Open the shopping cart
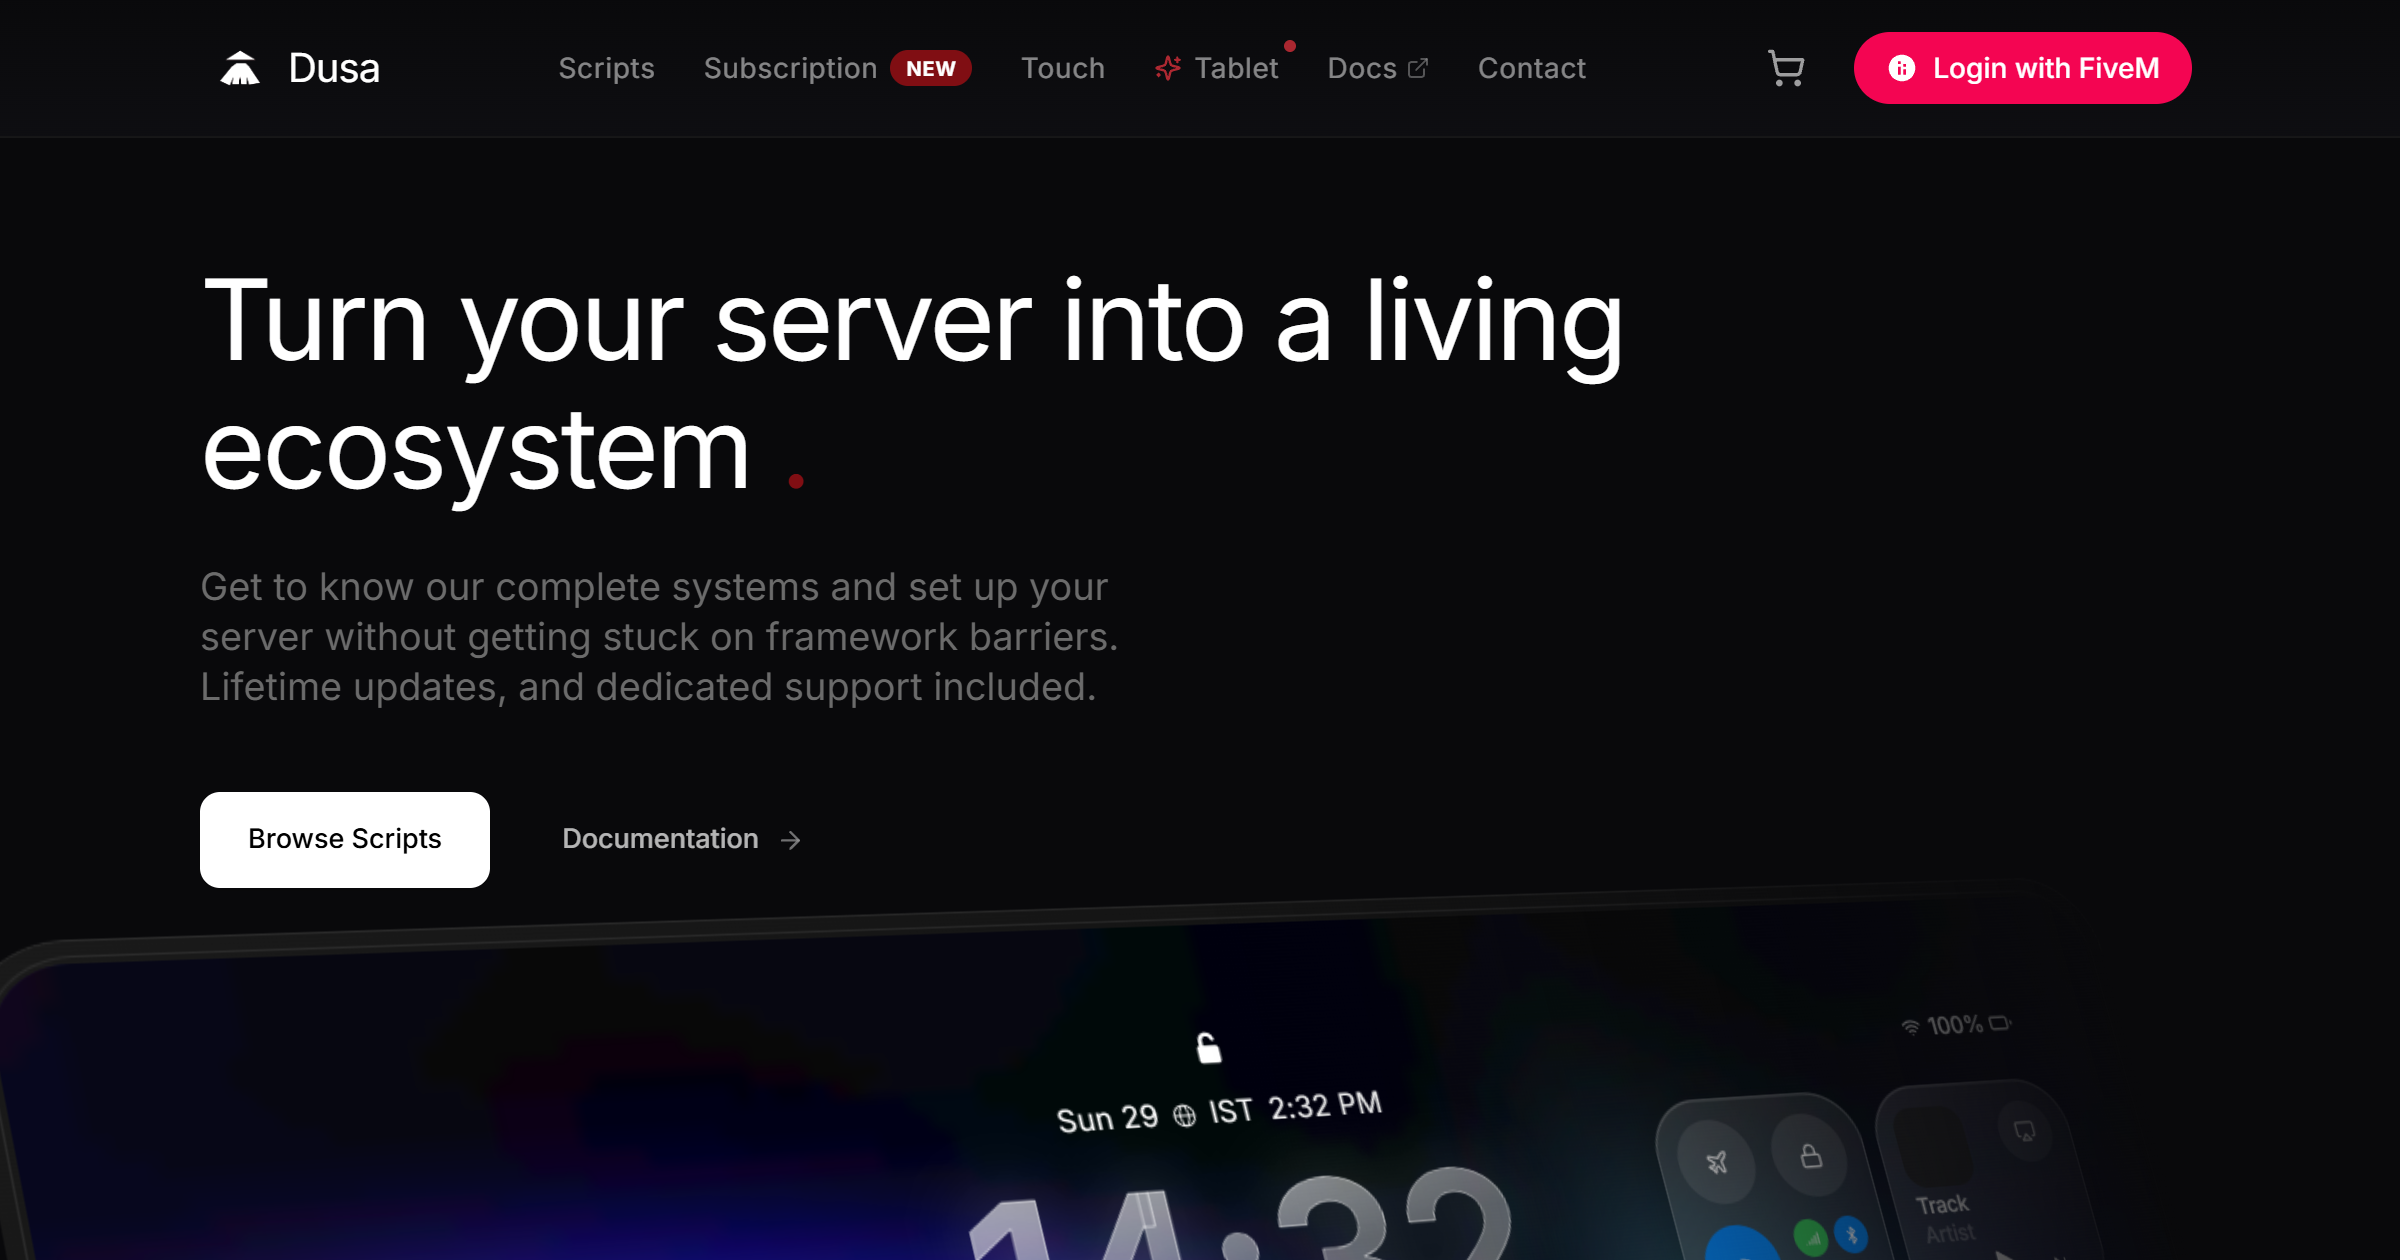Viewport: 2400px width, 1260px height. (1786, 68)
